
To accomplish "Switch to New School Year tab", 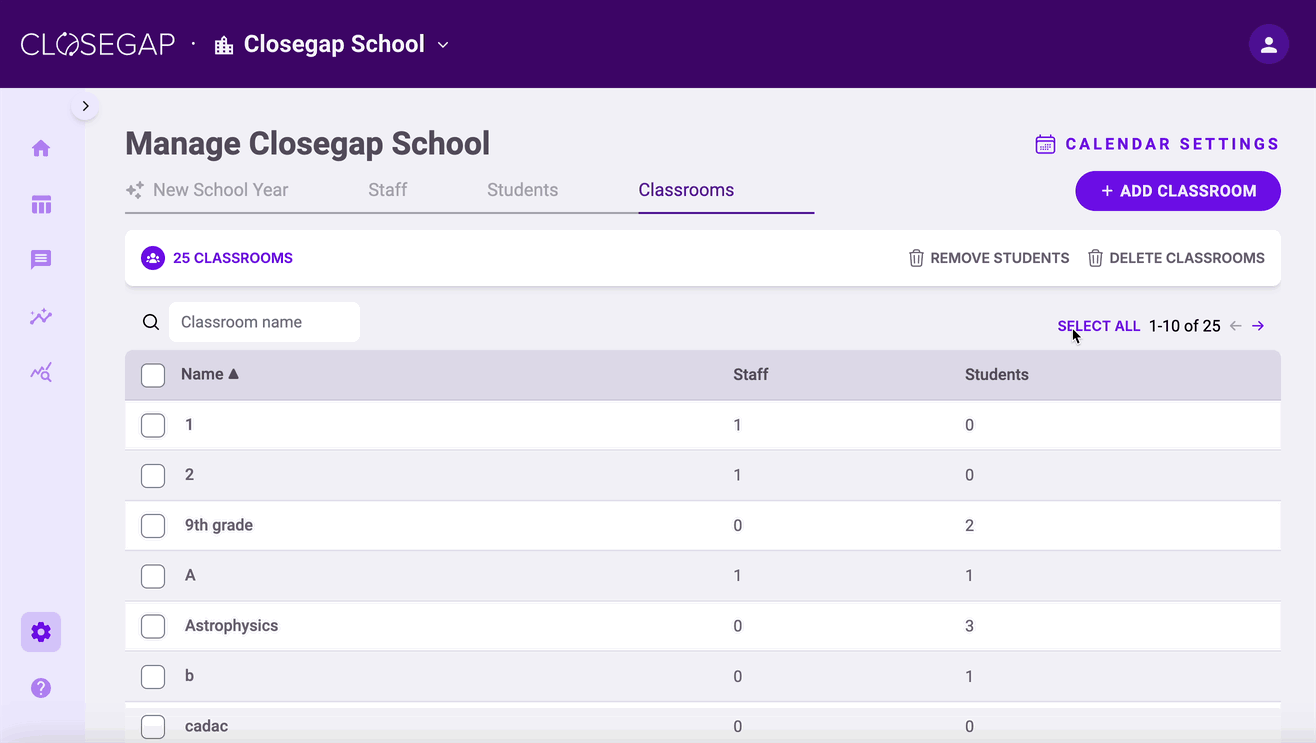I will coord(220,190).
